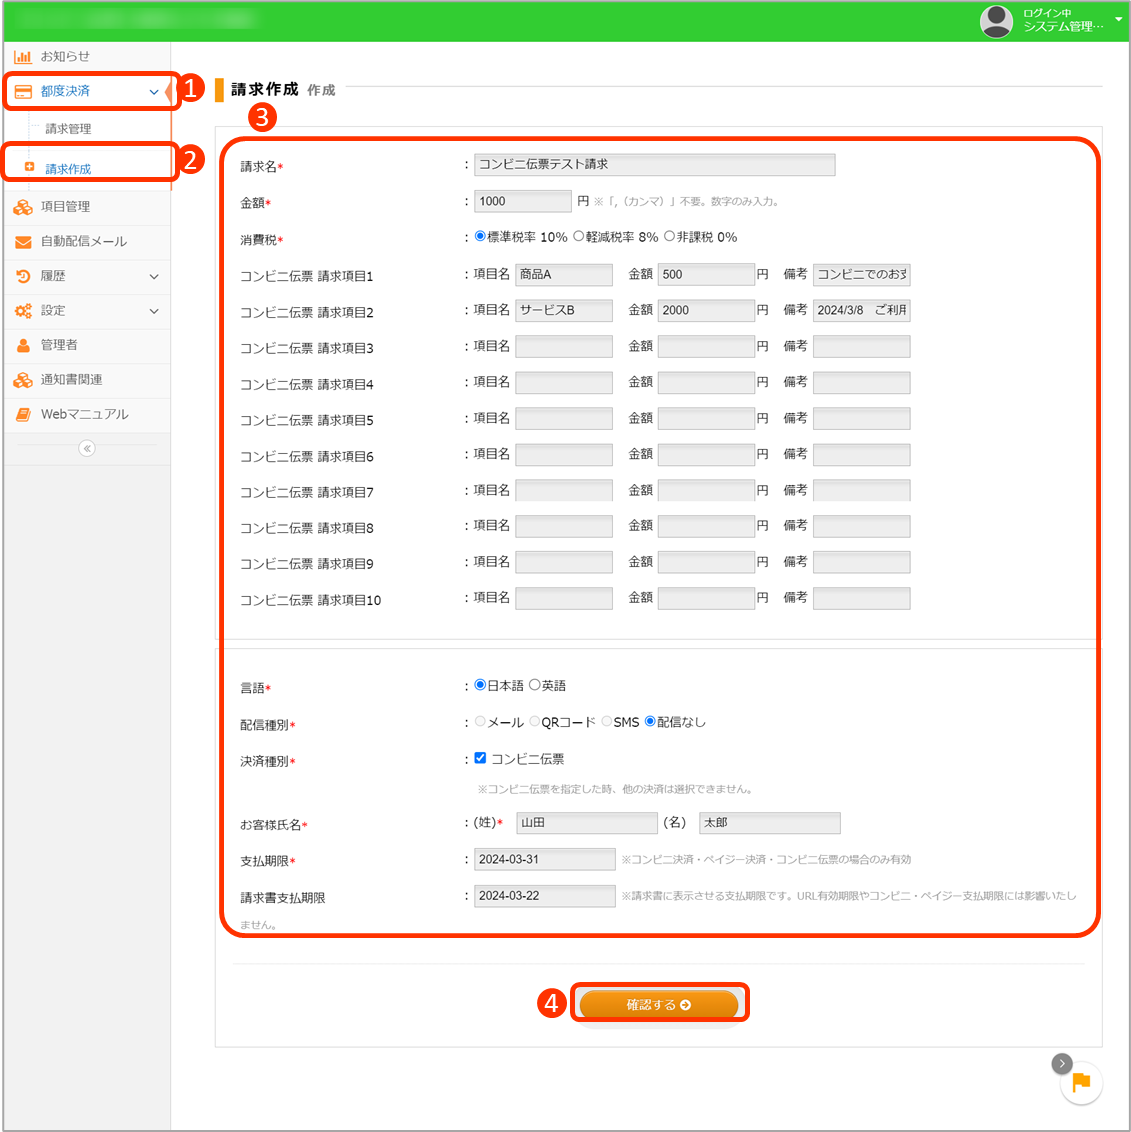Click the 請求名 text field
This screenshot has width=1131, height=1132.
pos(654,165)
